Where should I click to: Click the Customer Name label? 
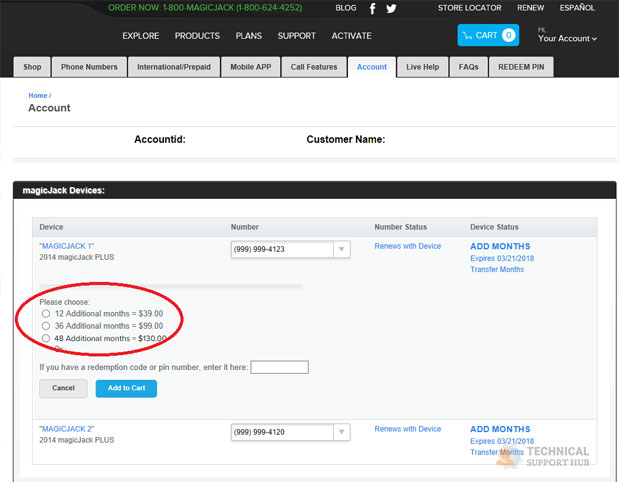click(x=346, y=139)
